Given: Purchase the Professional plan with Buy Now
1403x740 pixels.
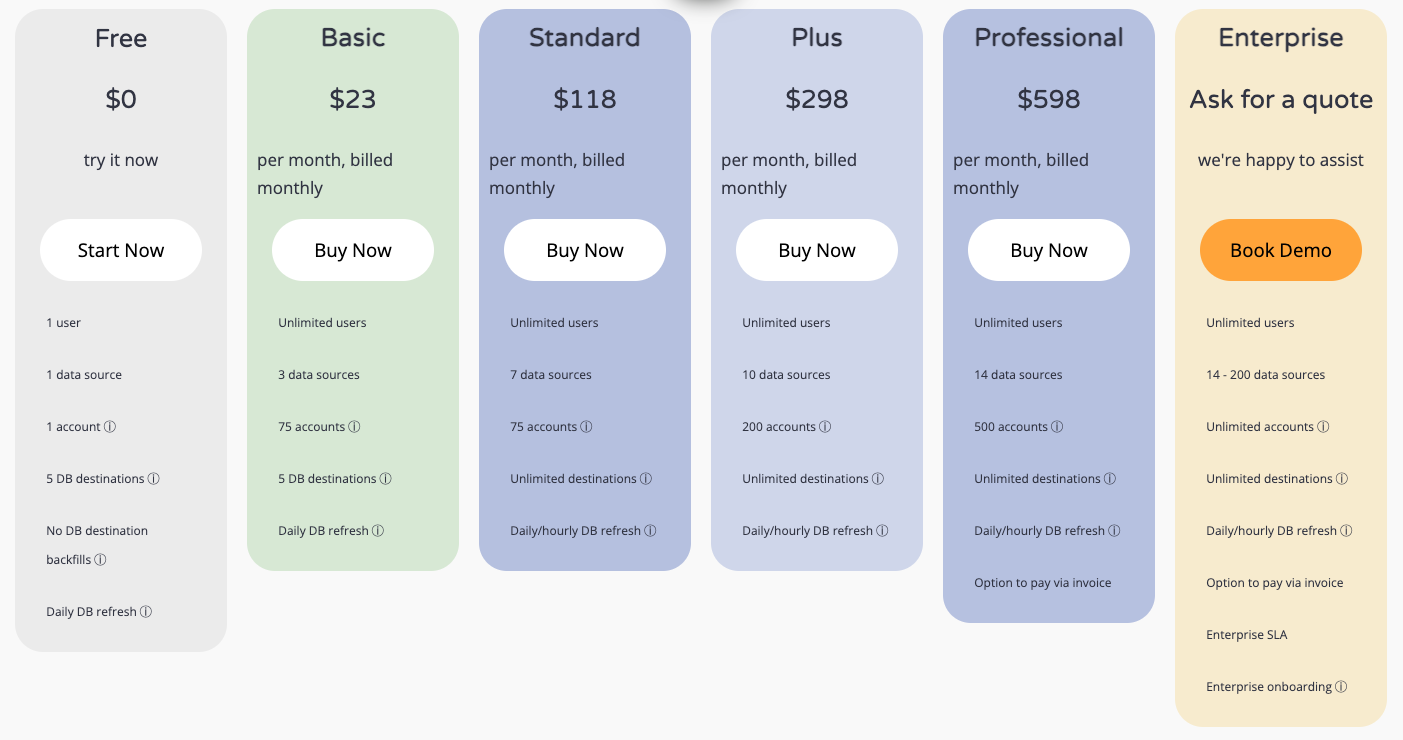Looking at the screenshot, I should click(x=1049, y=250).
